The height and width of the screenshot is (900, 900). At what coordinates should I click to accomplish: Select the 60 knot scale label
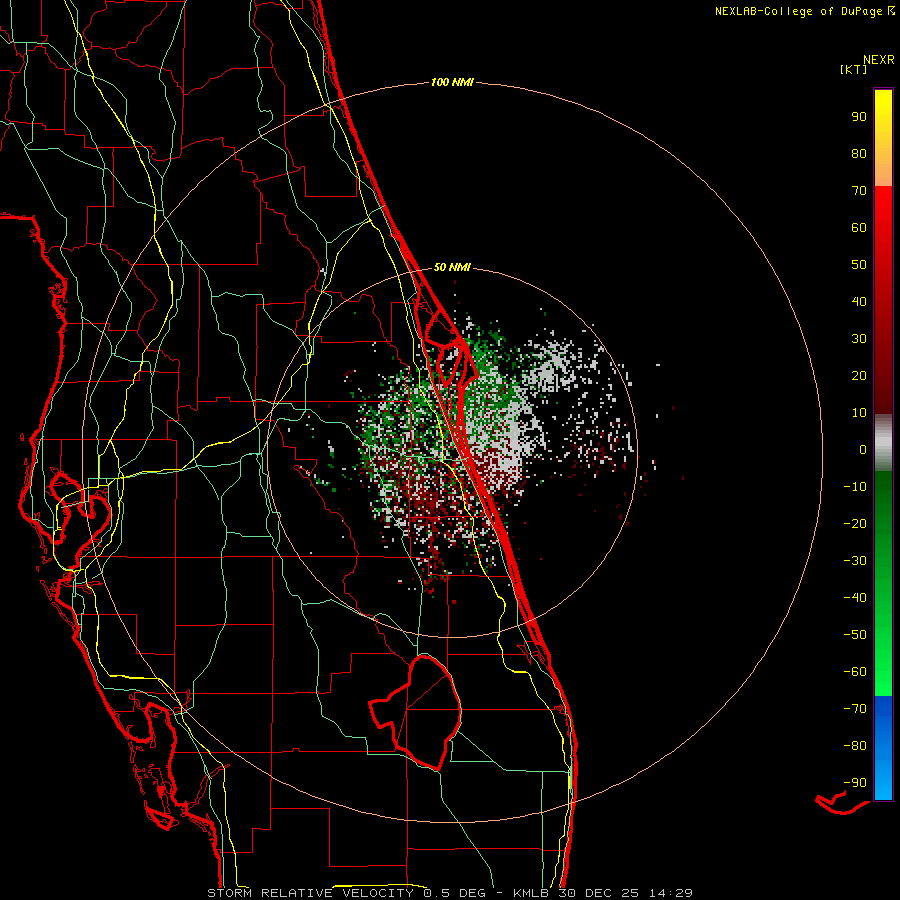tap(859, 228)
